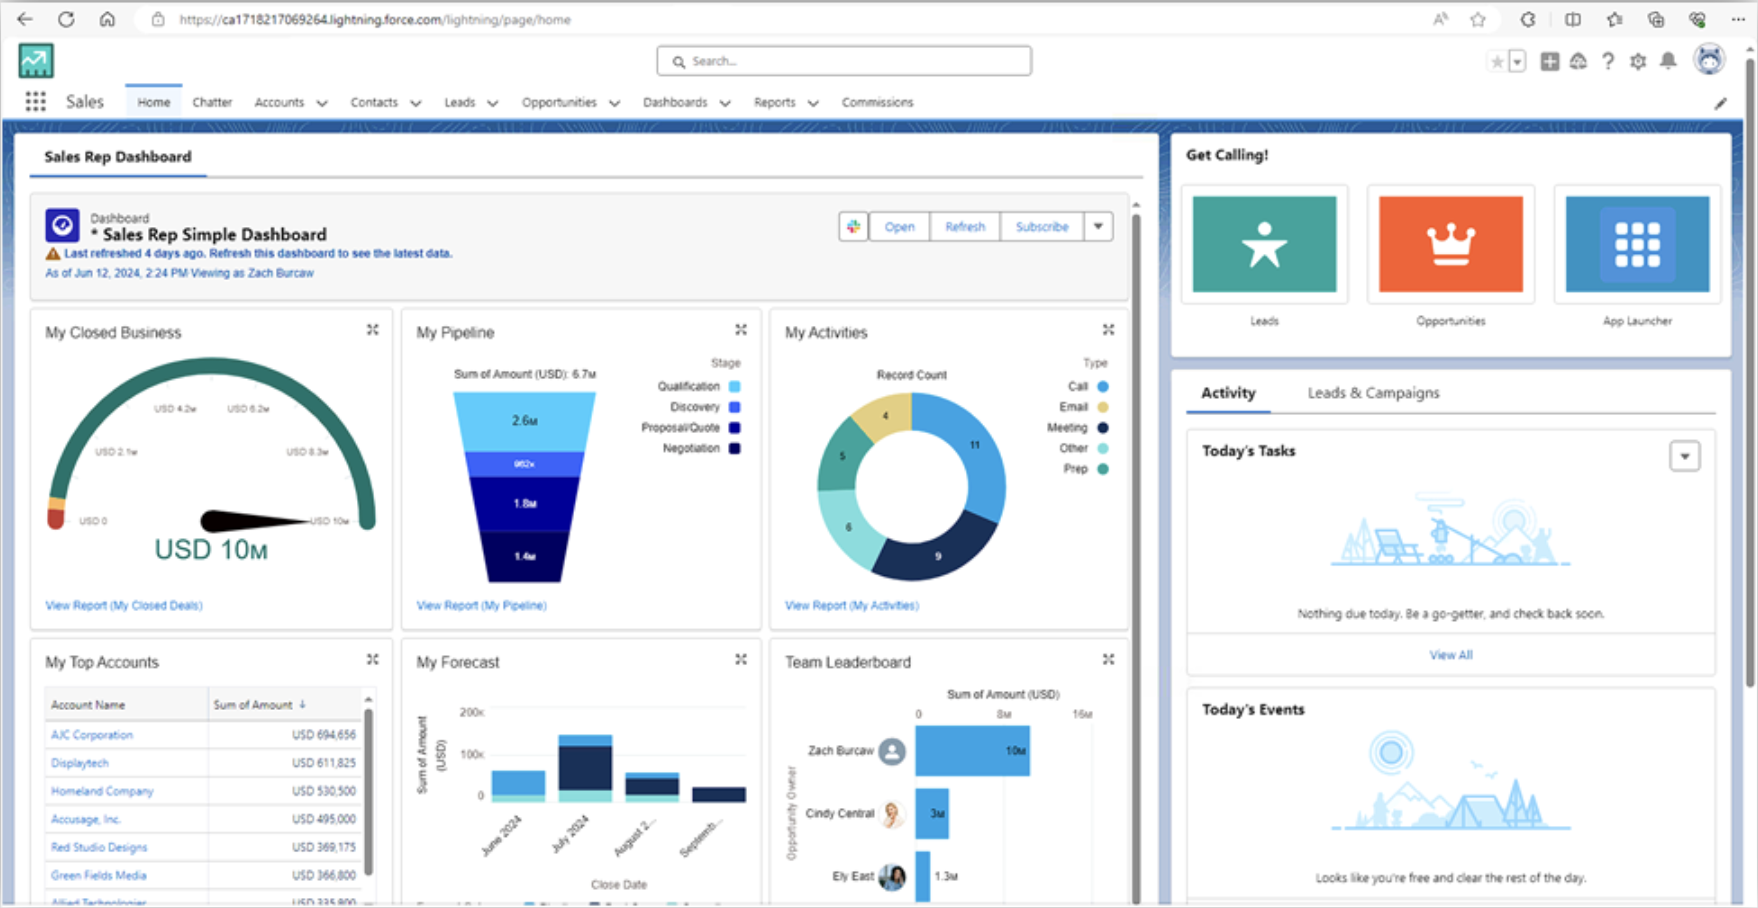Click the Qualification legend color swatch
1758x908 pixels.
pos(735,387)
